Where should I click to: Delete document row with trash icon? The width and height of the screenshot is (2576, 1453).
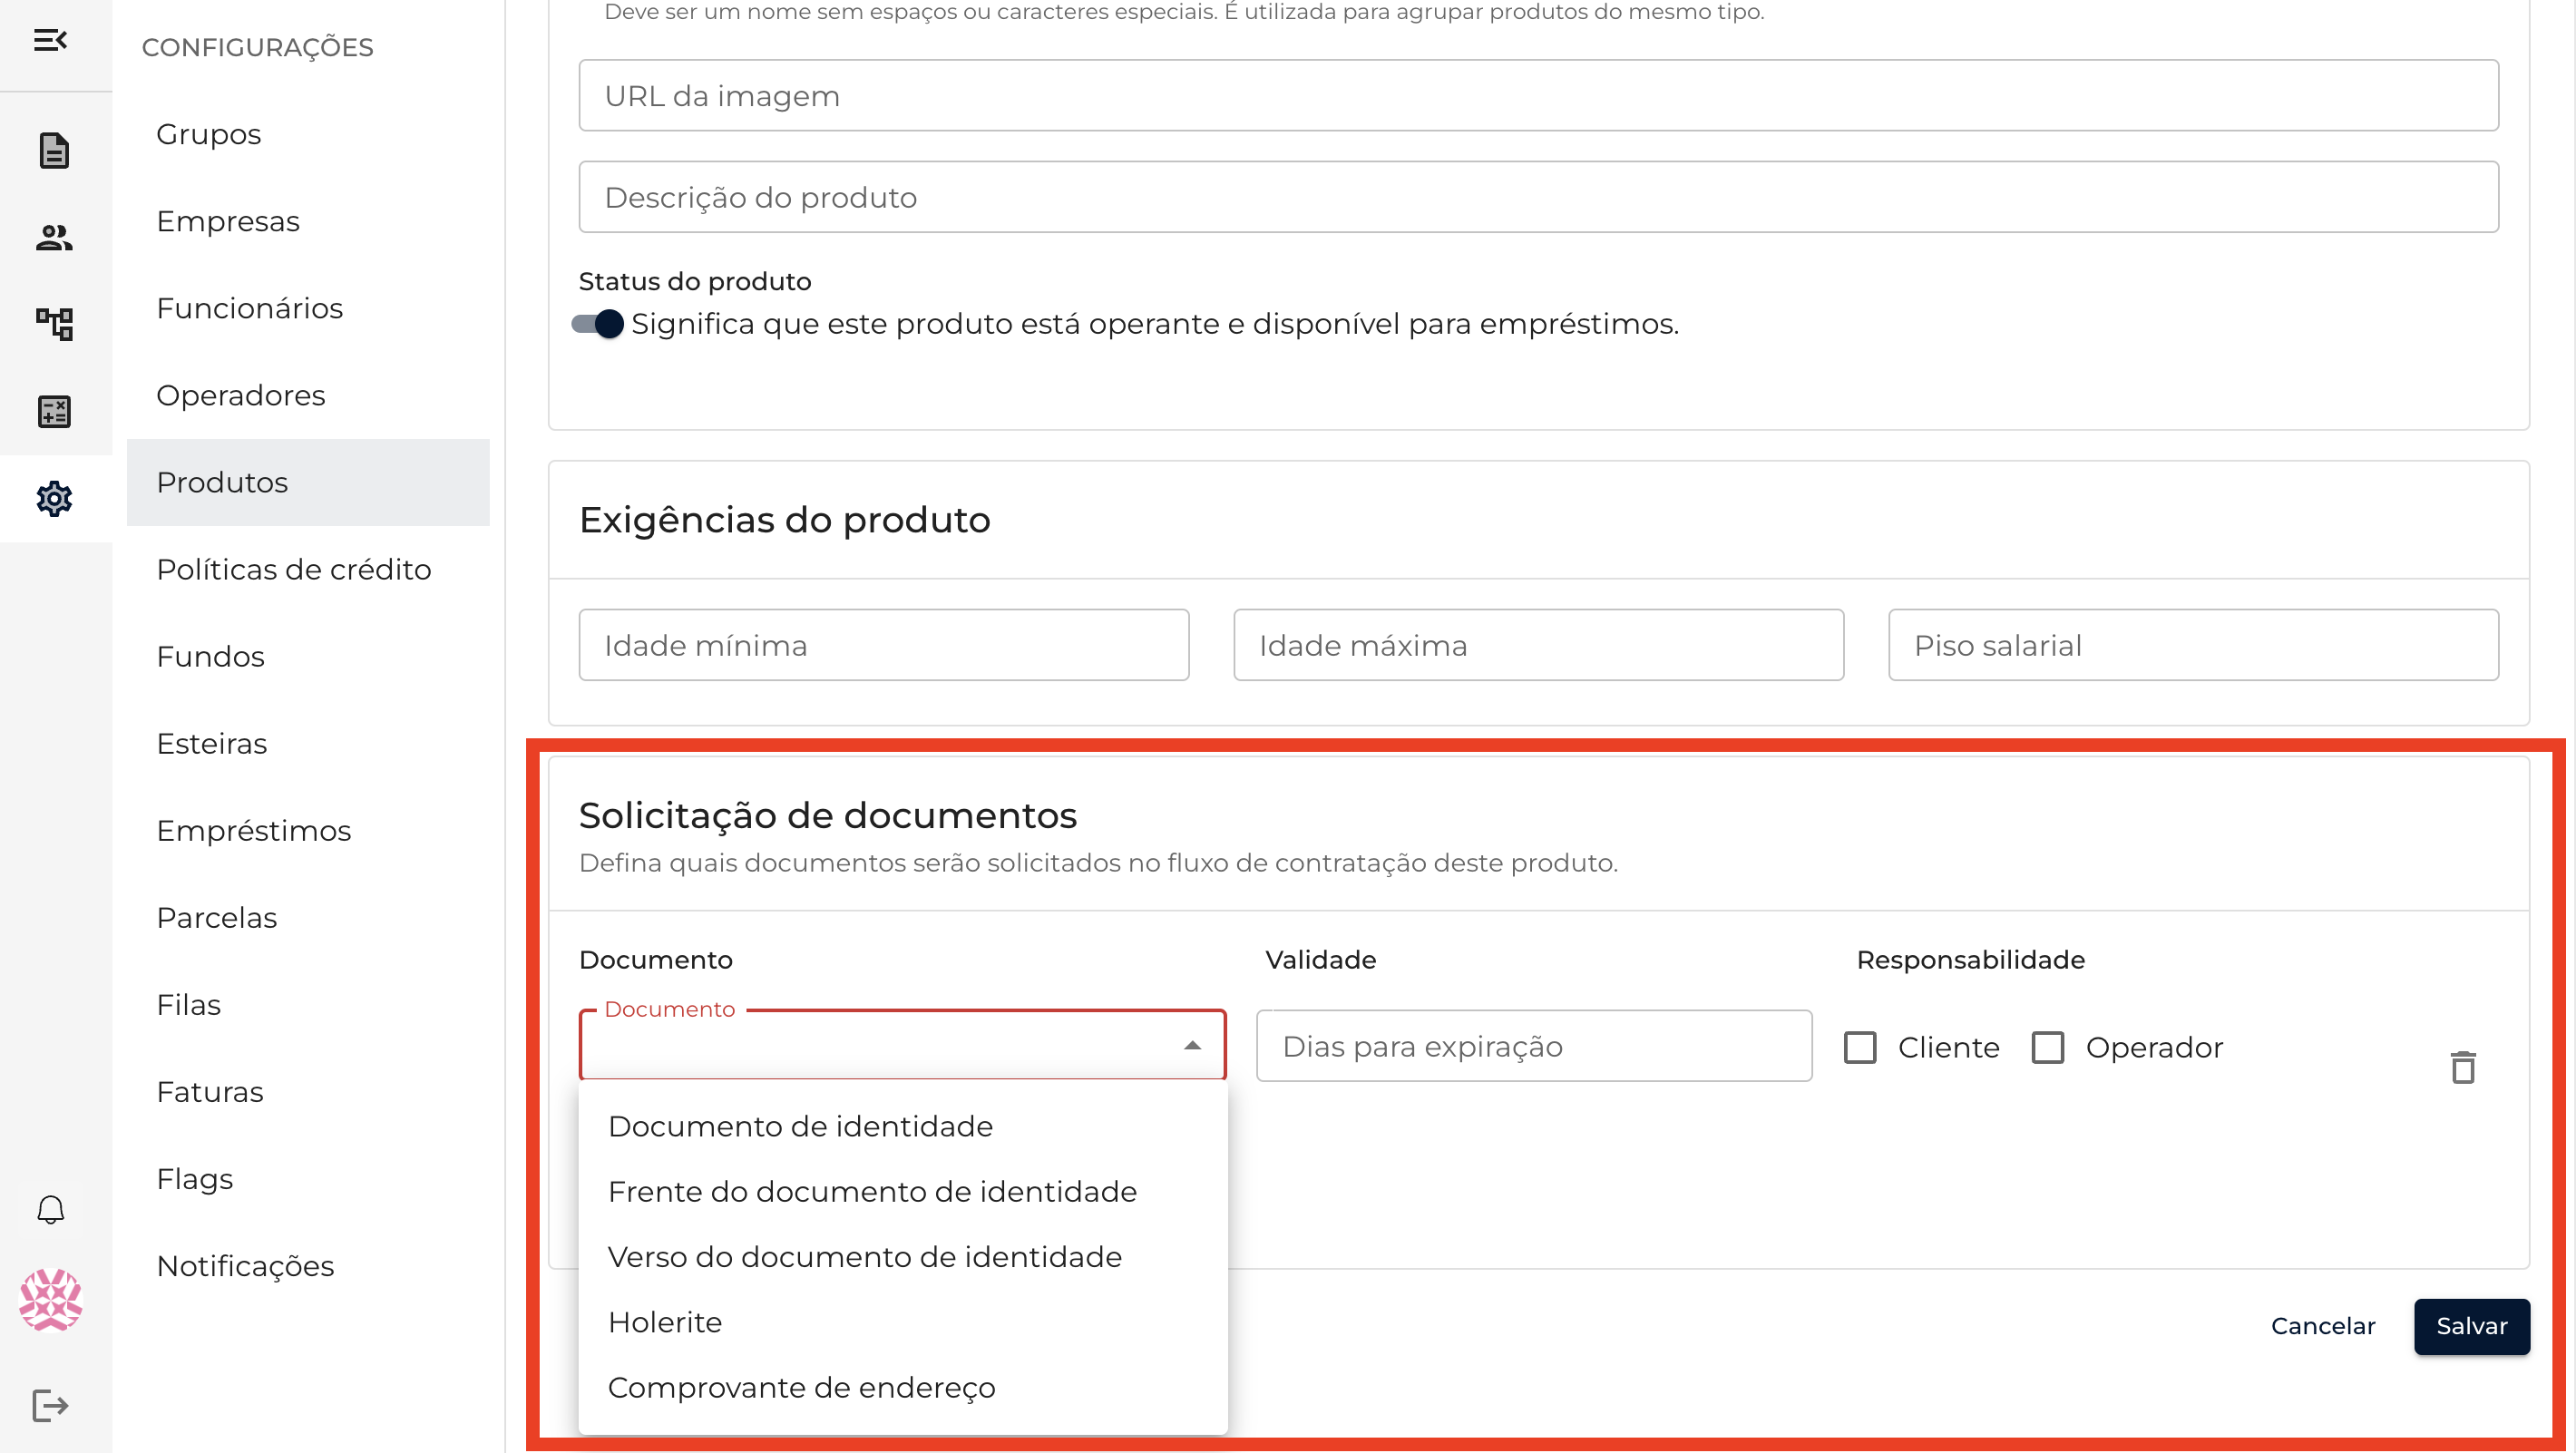coord(2462,1067)
